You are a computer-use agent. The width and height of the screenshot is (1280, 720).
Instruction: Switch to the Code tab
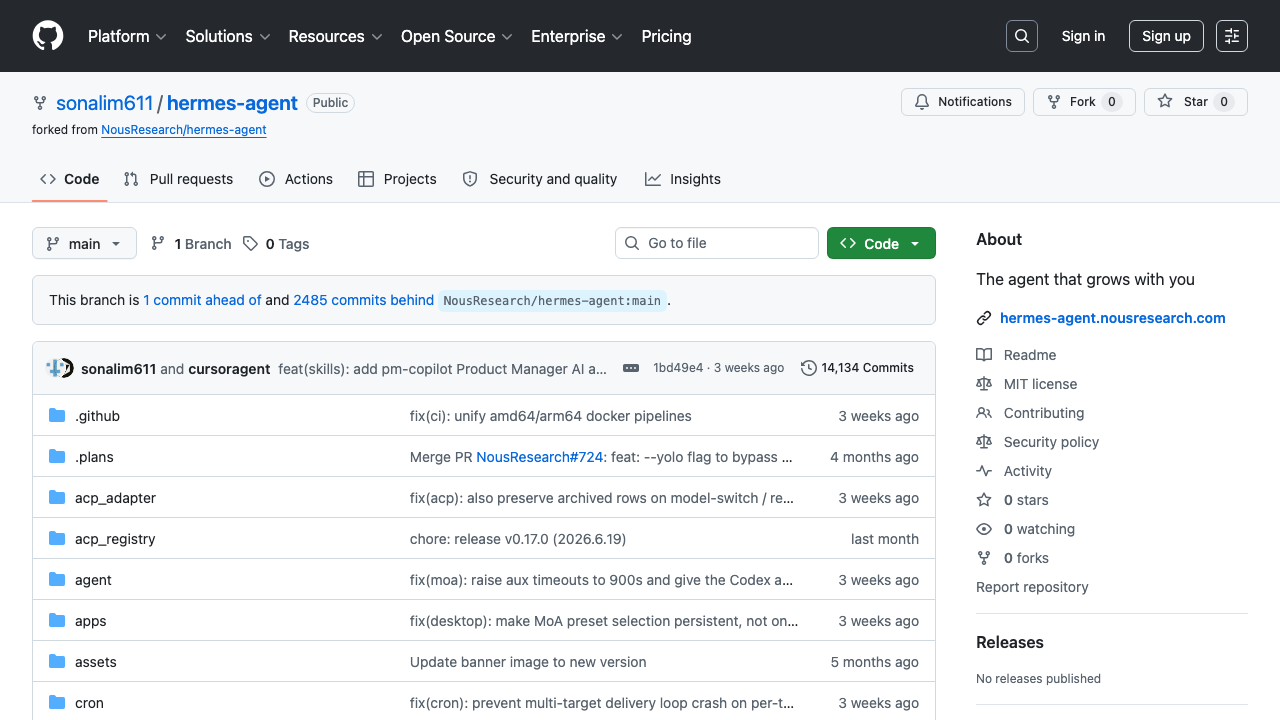[x=69, y=179]
